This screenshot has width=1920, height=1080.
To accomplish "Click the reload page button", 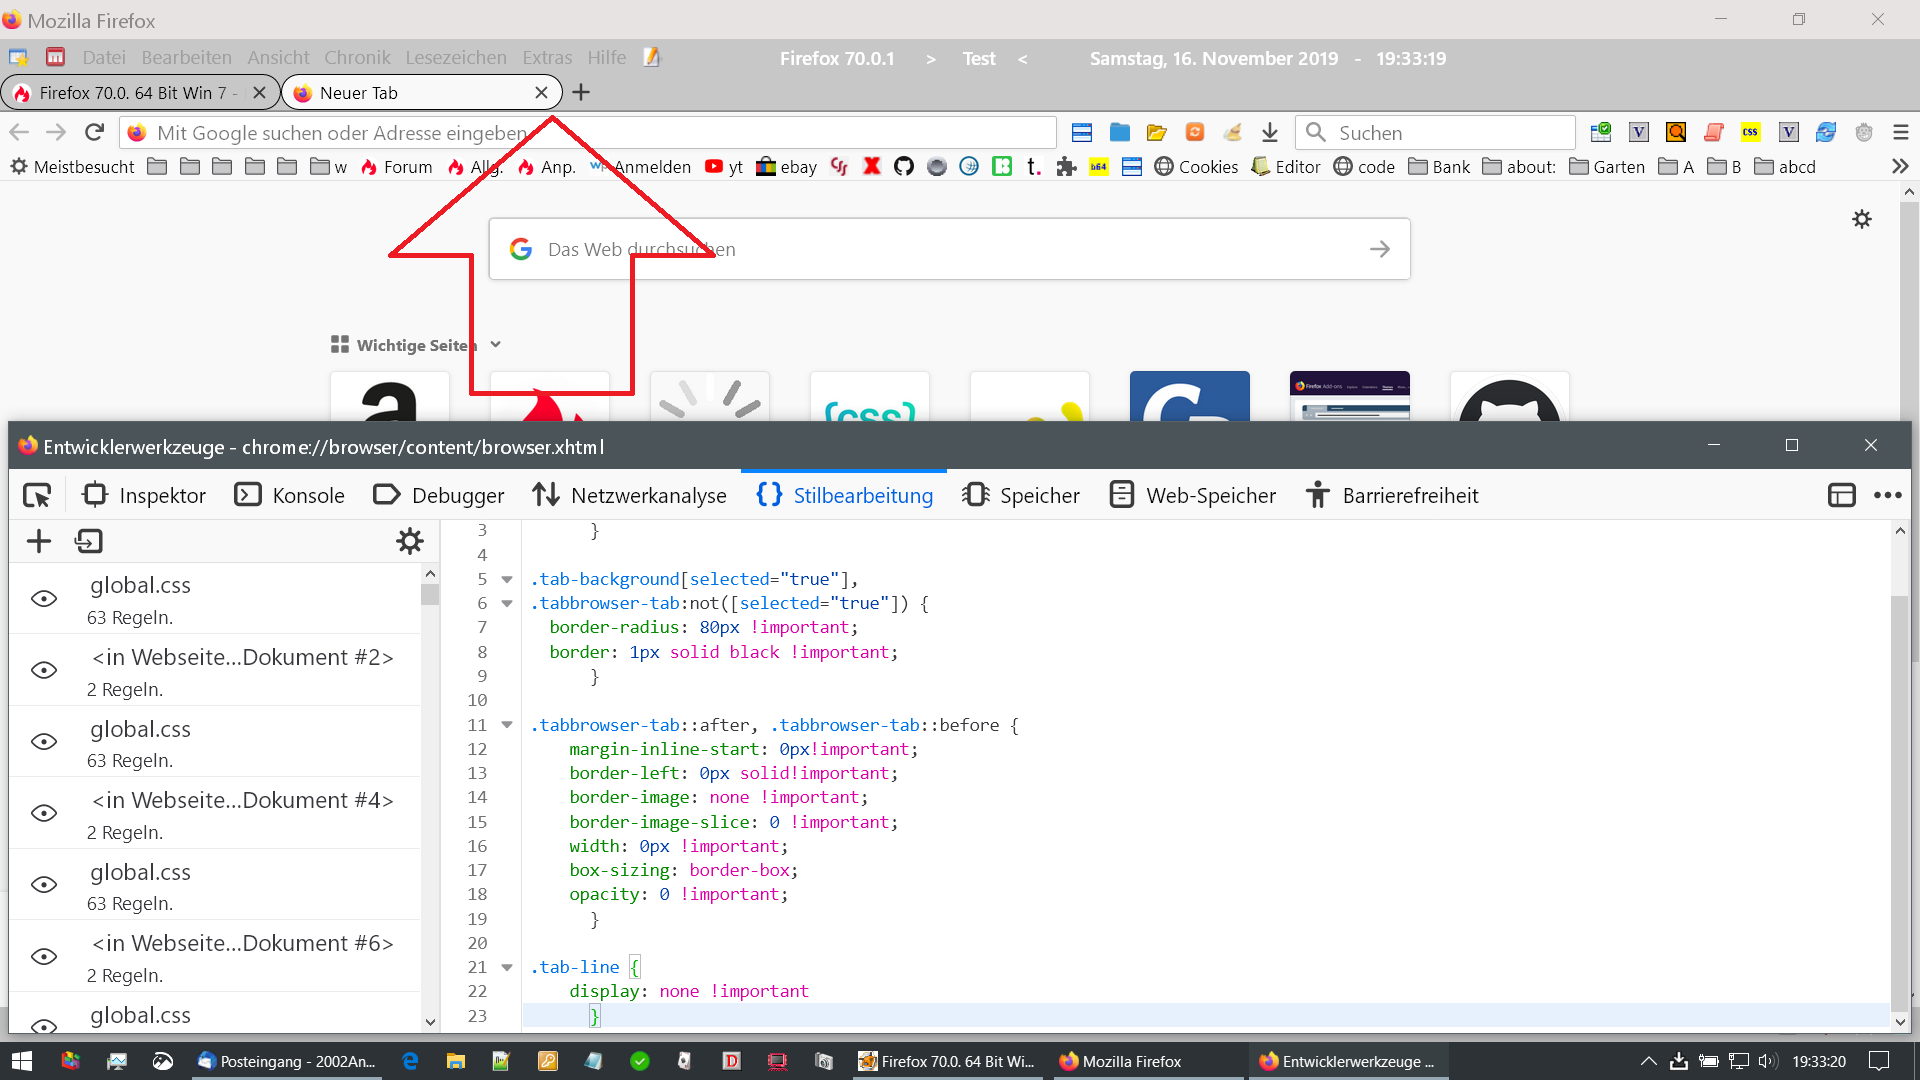I will 94,132.
